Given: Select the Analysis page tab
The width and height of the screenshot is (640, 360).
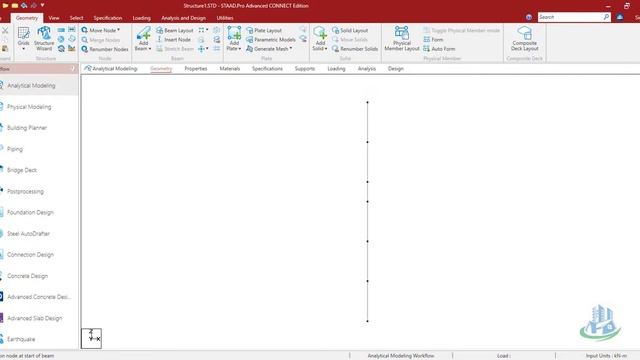Looking at the screenshot, I should (367, 69).
